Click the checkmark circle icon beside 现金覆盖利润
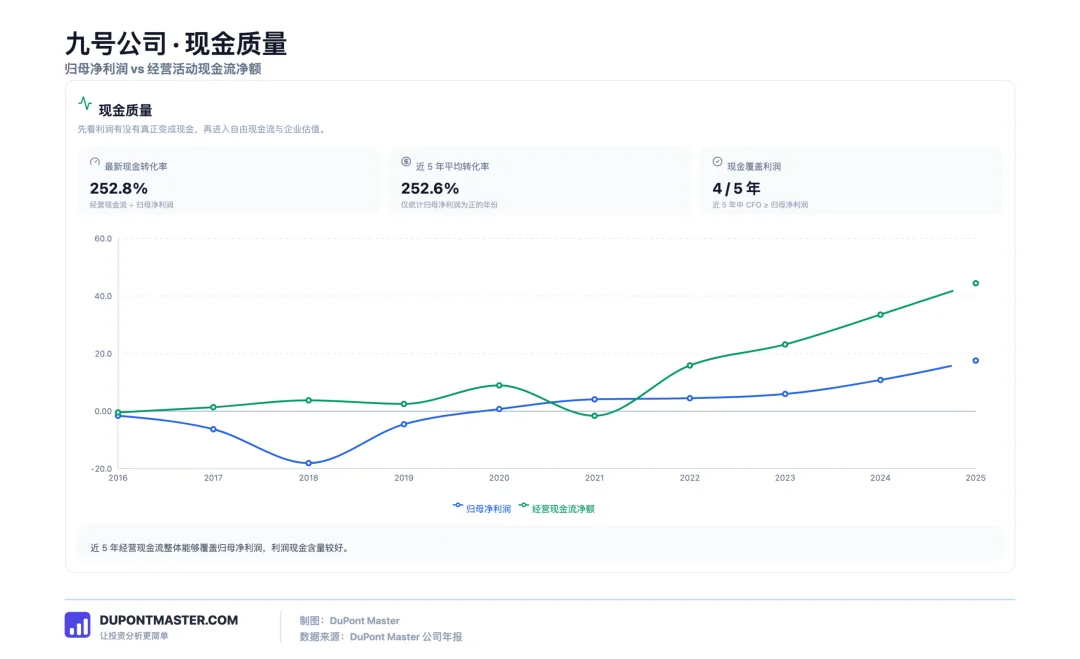 coord(717,162)
